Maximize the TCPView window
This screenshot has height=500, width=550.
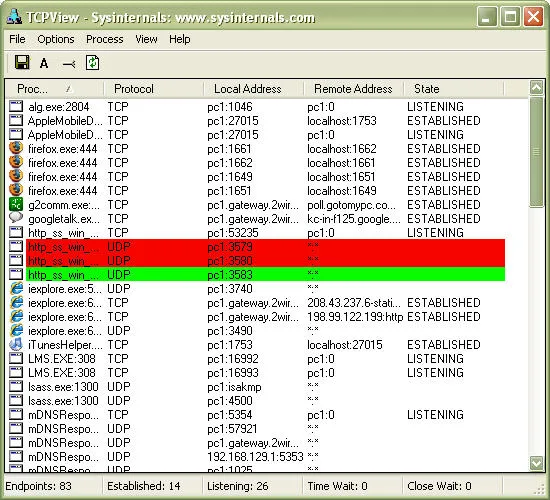point(510,16)
